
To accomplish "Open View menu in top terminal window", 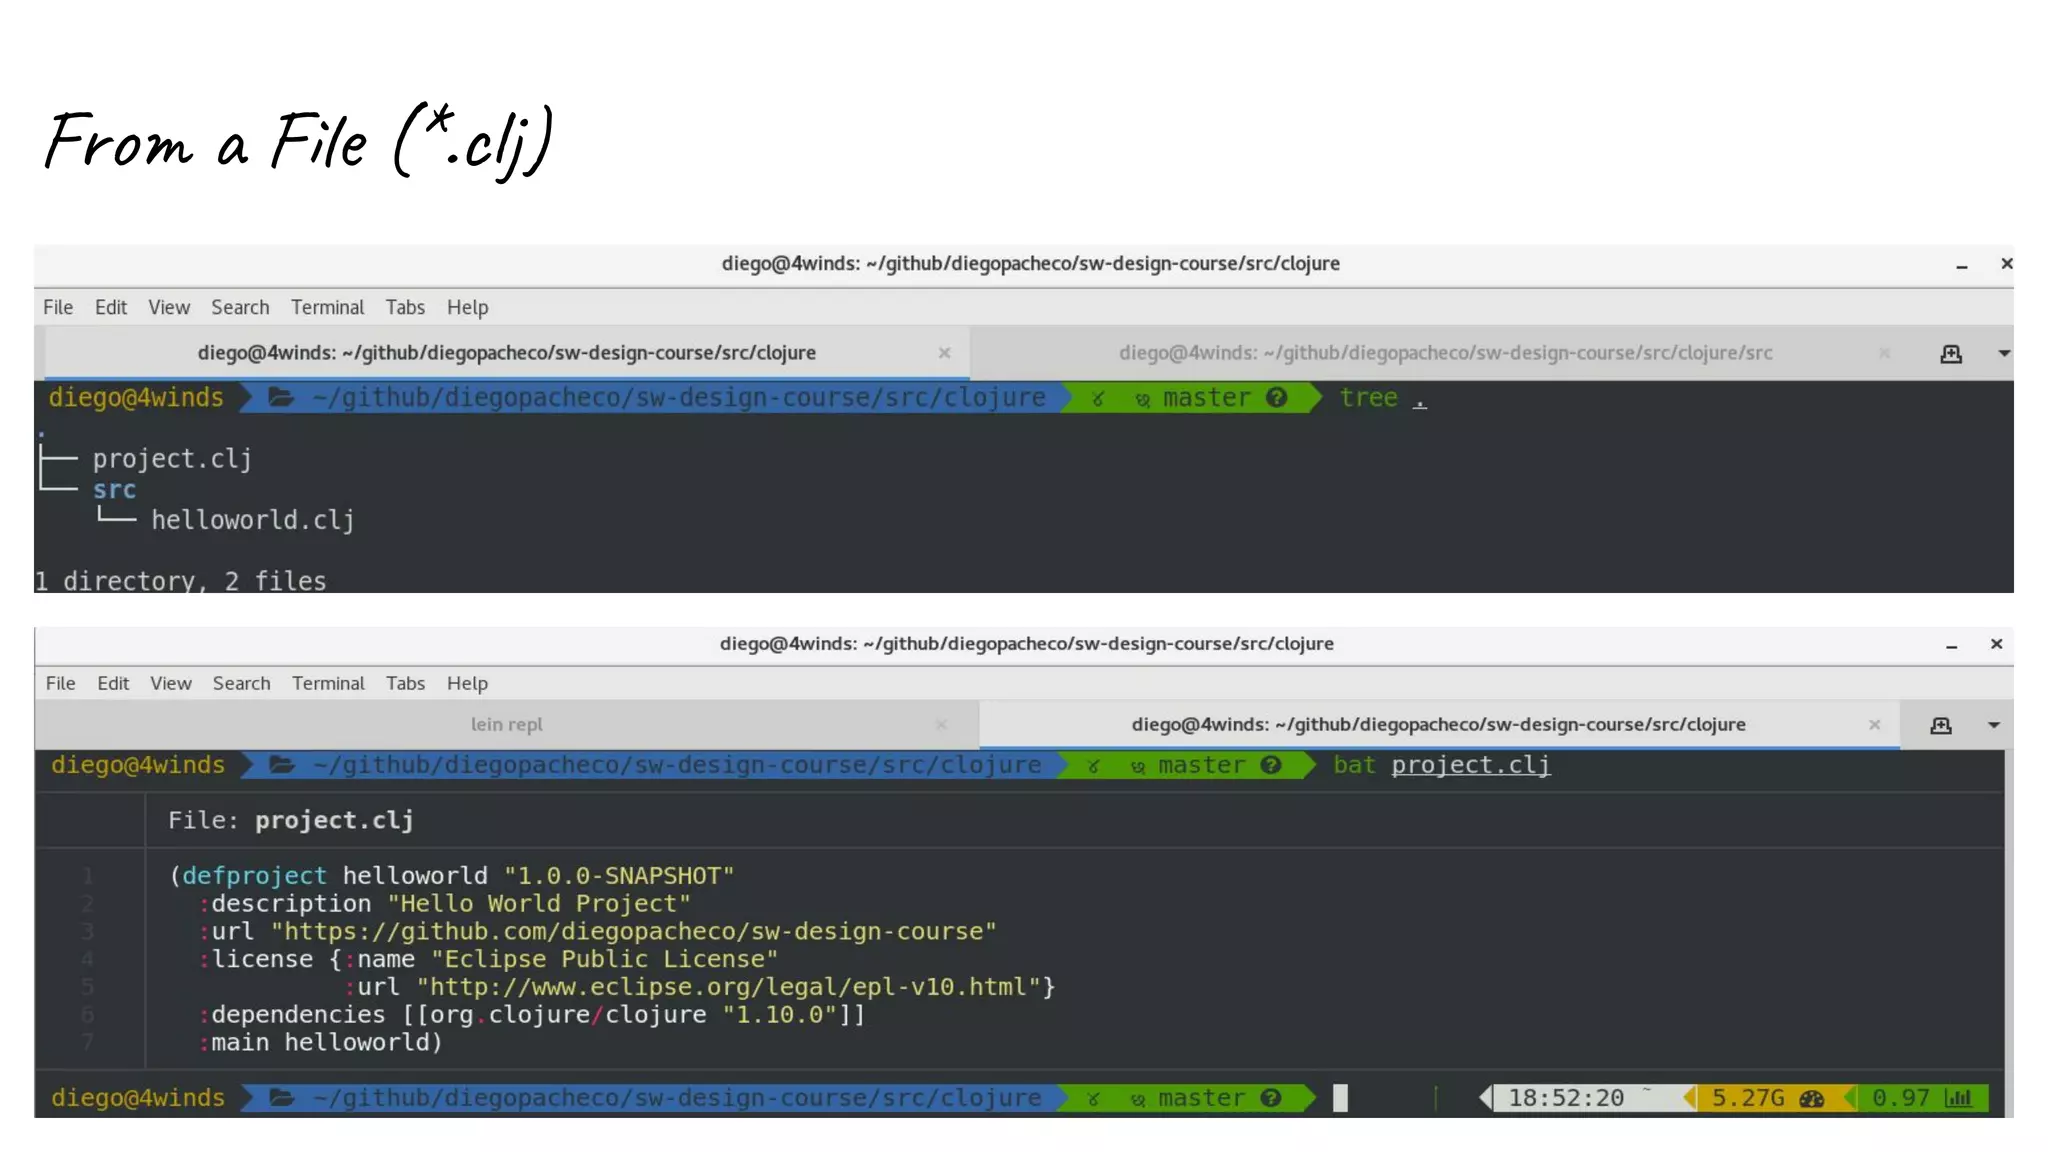I will (x=169, y=307).
